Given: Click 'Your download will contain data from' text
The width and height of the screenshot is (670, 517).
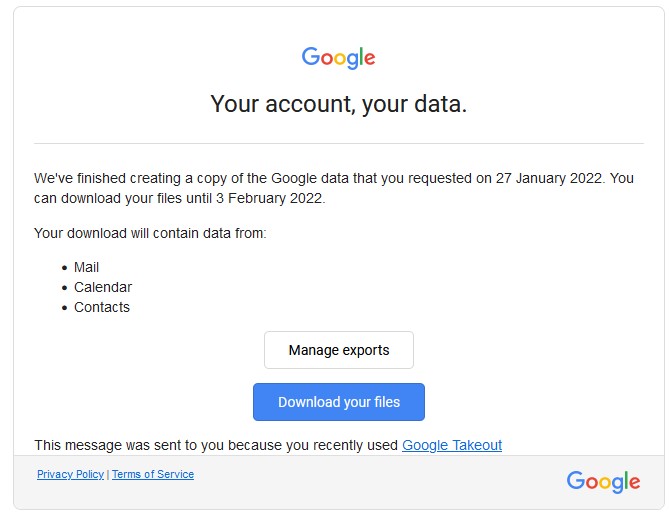Looking at the screenshot, I should click(x=150, y=233).
